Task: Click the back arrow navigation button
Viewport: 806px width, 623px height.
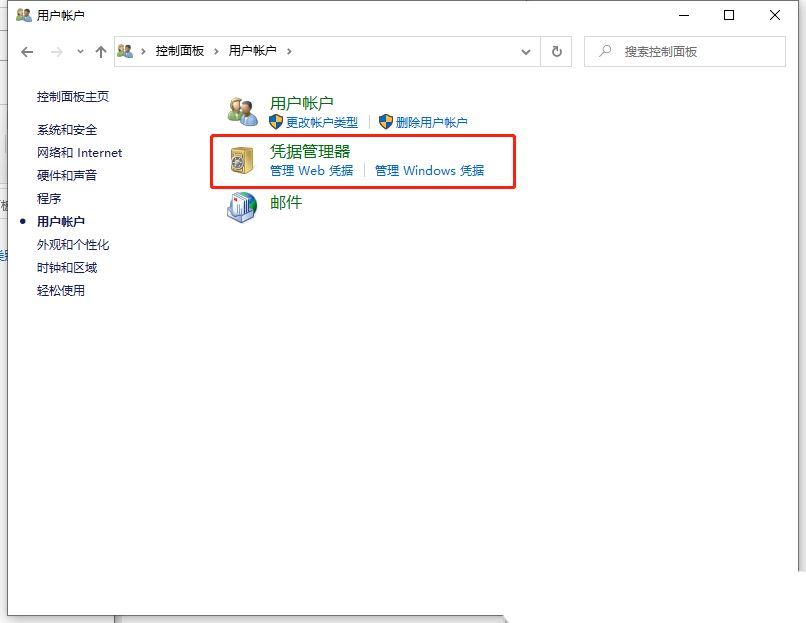Action: pos(27,51)
